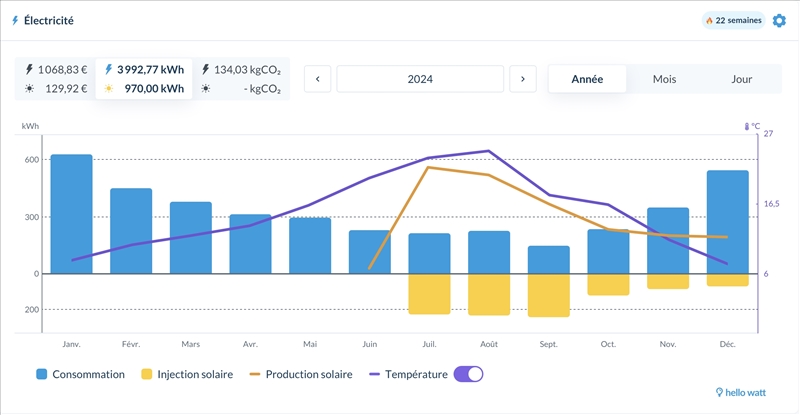The image size is (800, 415).
Task: Switch to the Mois tab
Action: point(664,79)
